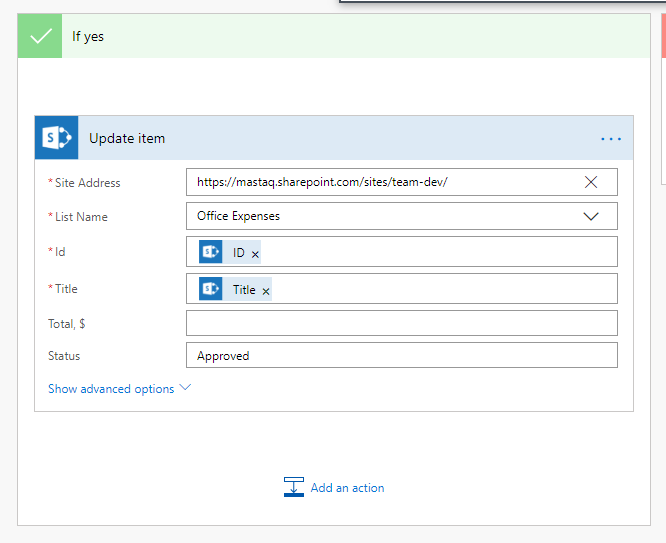Clear the Site Address using the X icon
Screen dimensions: 666x543
pyautogui.click(x=591, y=182)
